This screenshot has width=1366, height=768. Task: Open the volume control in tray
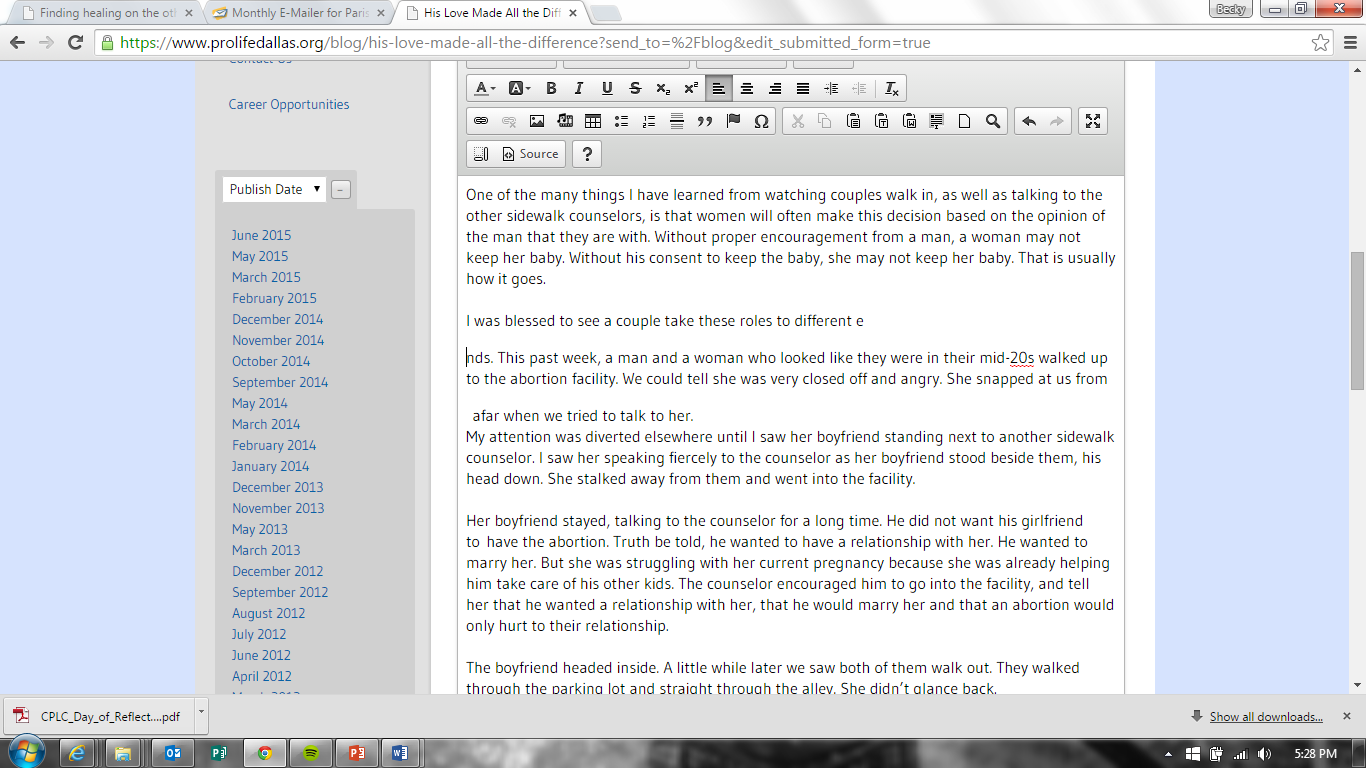point(1265,754)
